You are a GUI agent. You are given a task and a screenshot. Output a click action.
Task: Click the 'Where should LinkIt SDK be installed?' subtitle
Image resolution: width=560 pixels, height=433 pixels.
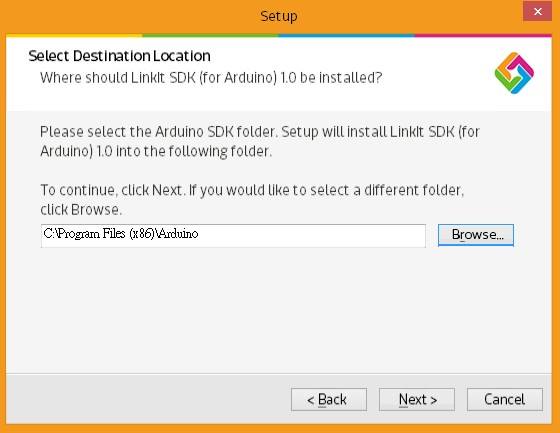click(211, 78)
